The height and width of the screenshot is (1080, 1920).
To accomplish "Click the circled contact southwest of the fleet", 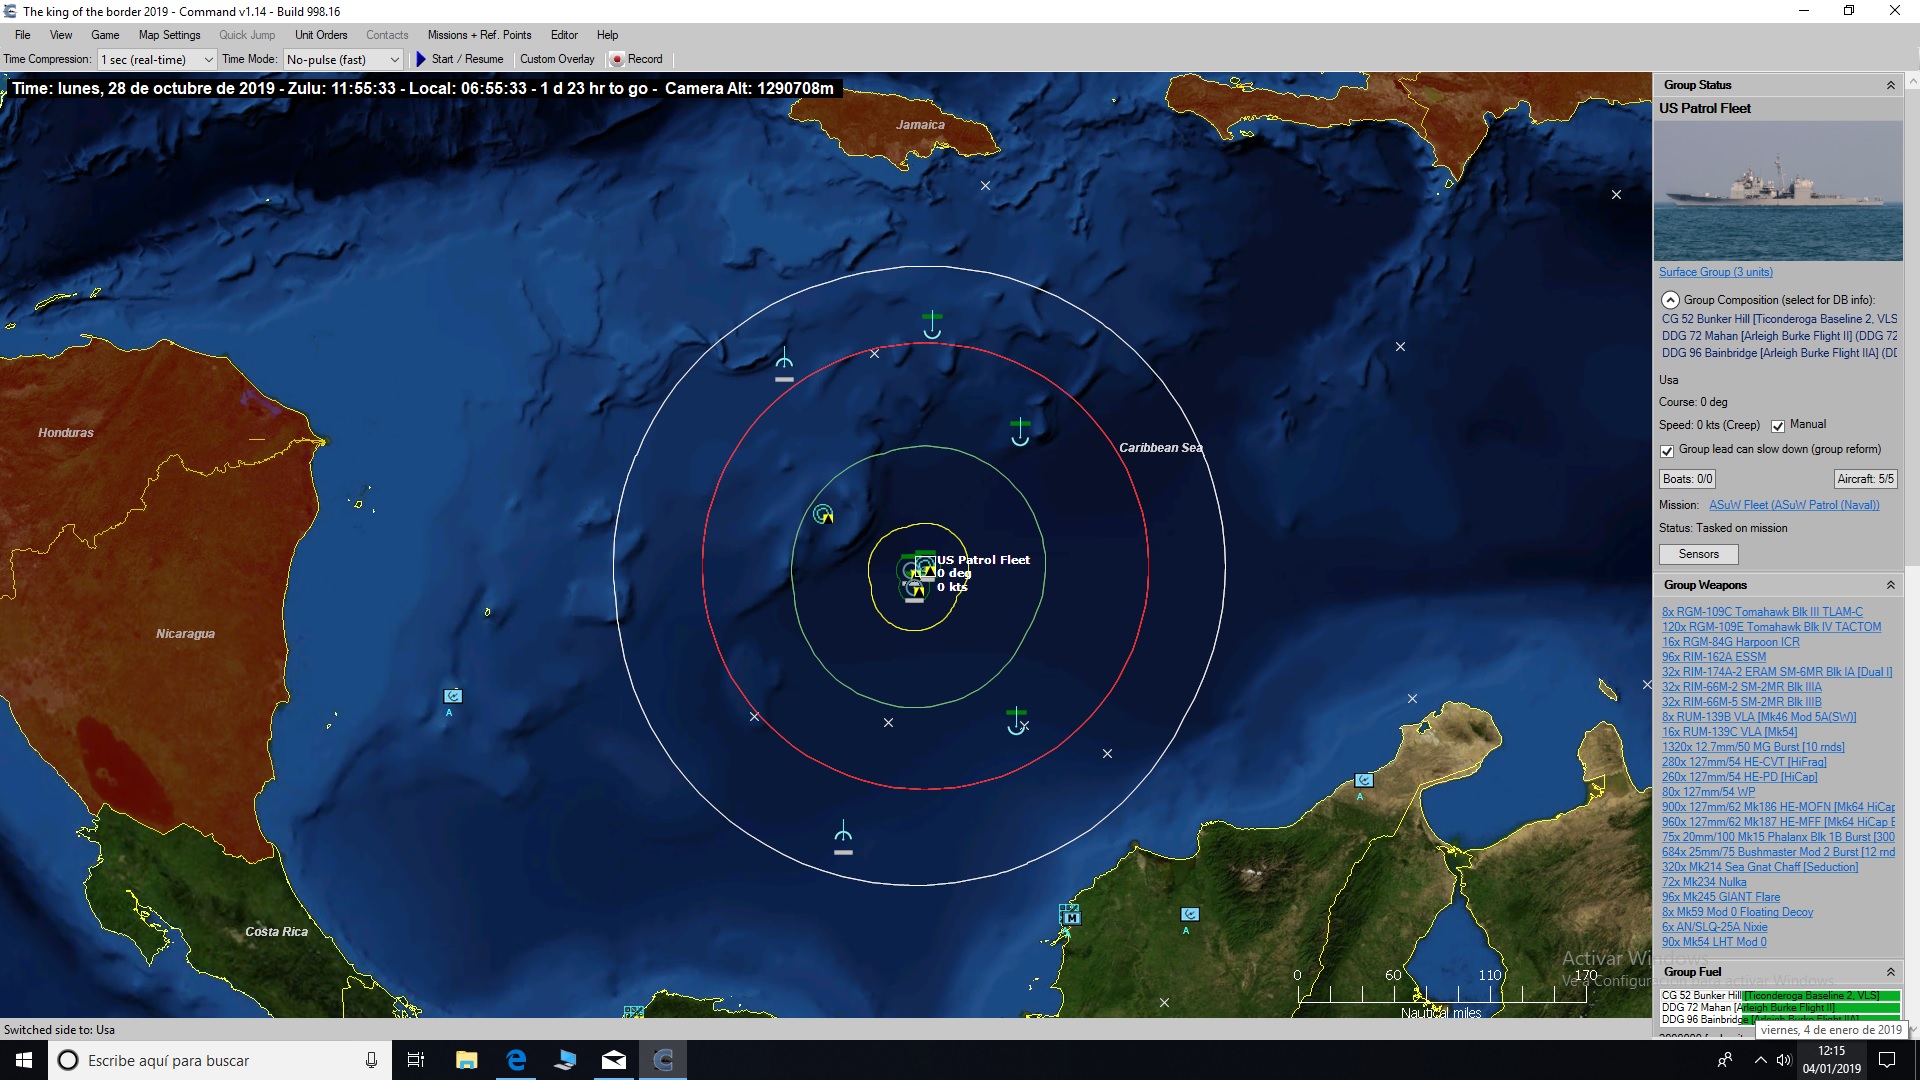I will pyautogui.click(x=822, y=514).
